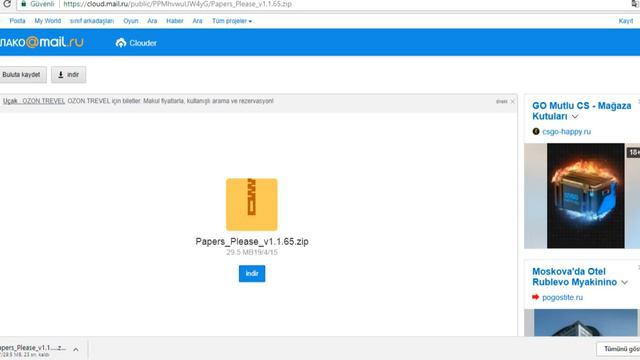Click the top indir download button

coord(69,75)
